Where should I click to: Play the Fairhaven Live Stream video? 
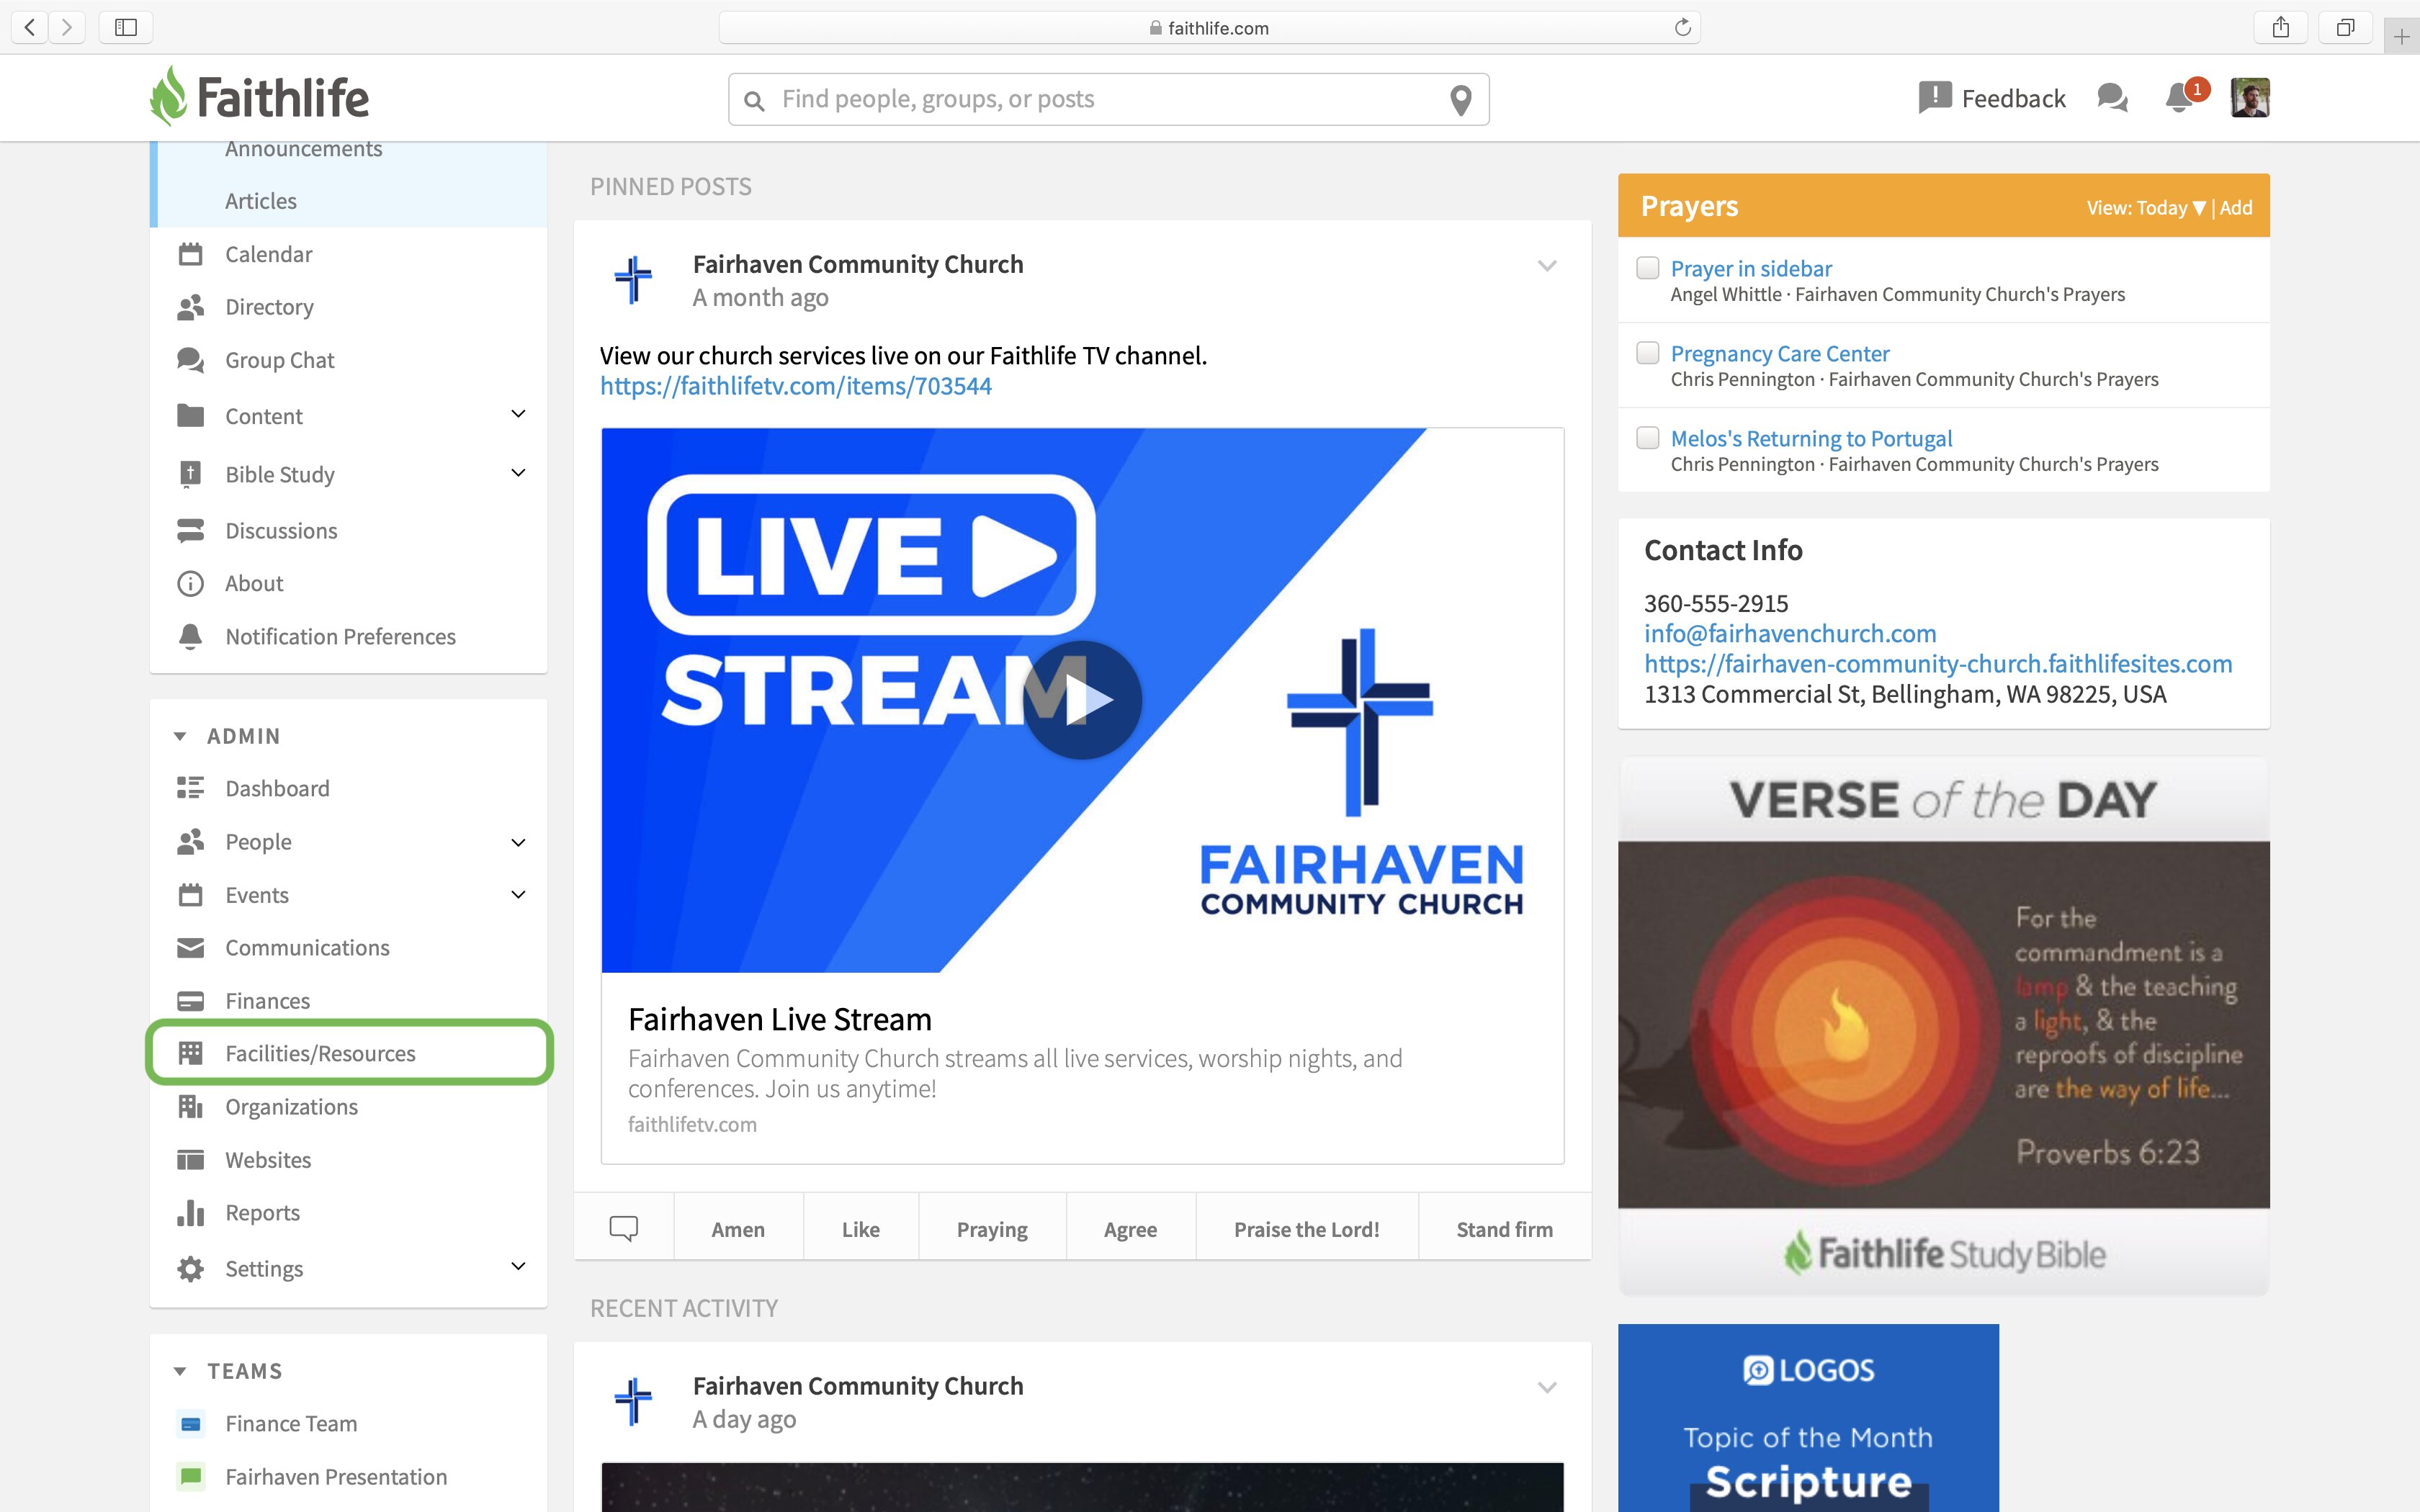1082,700
